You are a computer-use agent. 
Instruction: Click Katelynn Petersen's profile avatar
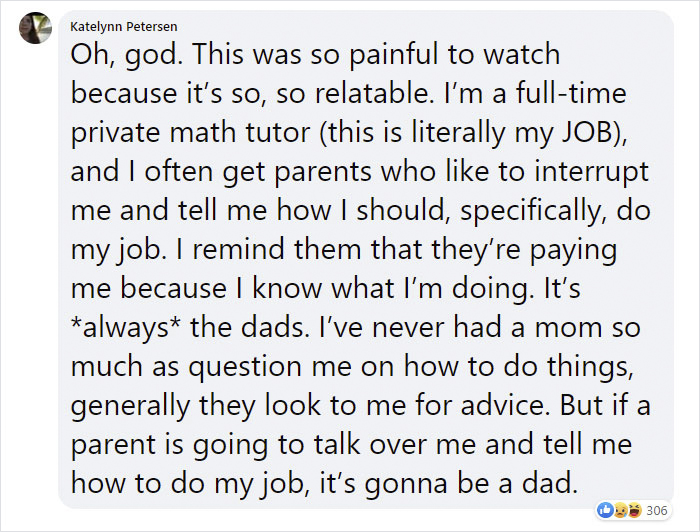pos(35,28)
